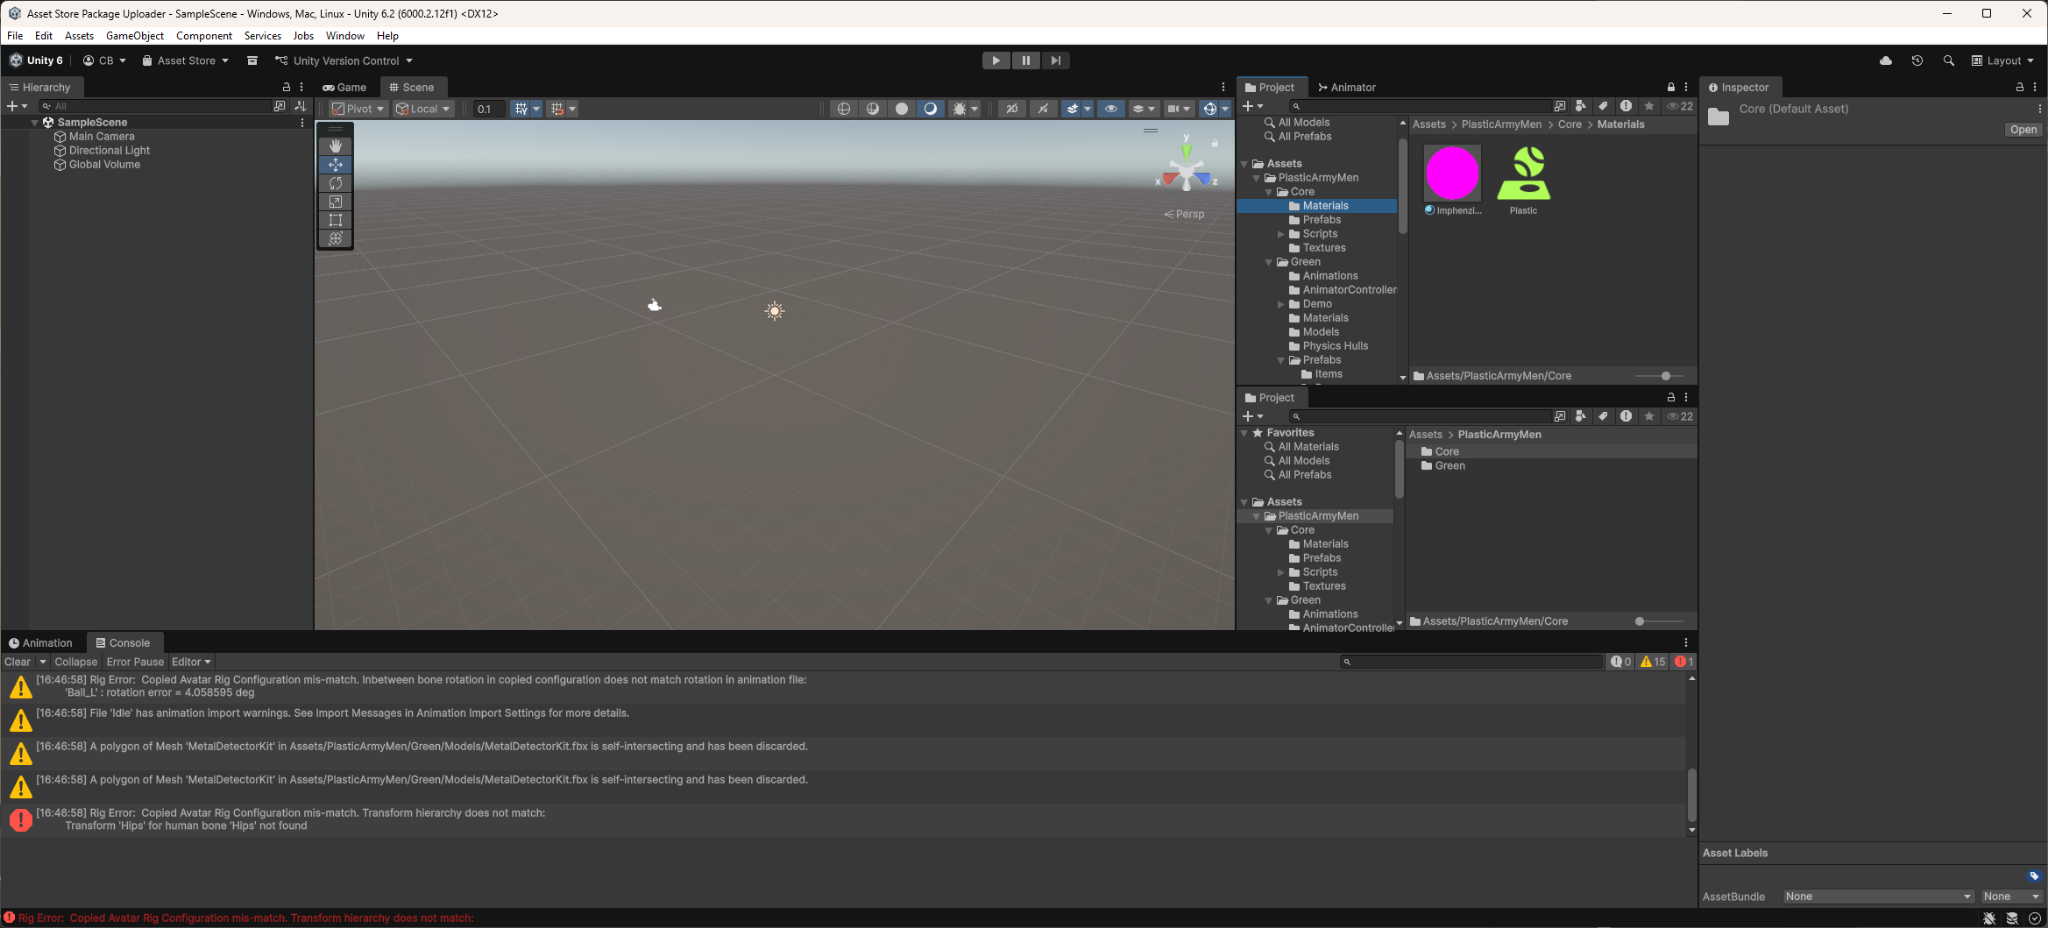2048x928 pixels.
Task: Toggle Console warnings count filter
Action: click(x=1653, y=662)
